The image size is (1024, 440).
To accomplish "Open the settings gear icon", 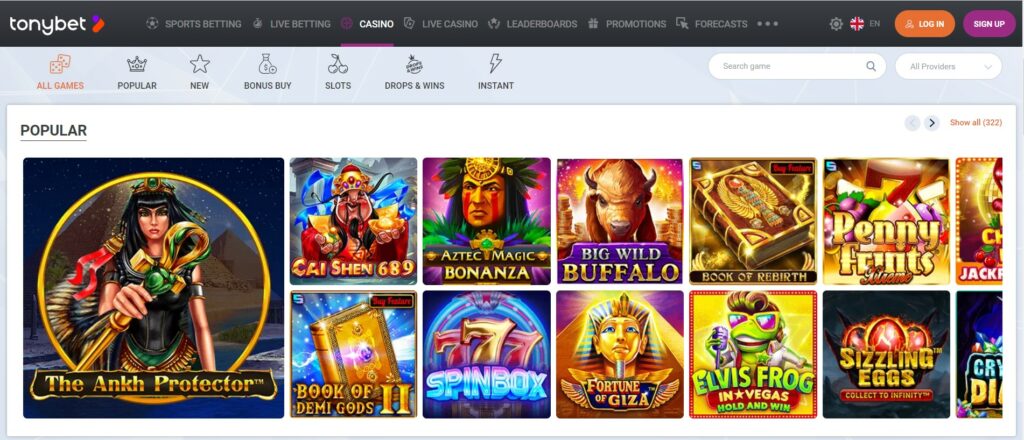I will pos(836,24).
